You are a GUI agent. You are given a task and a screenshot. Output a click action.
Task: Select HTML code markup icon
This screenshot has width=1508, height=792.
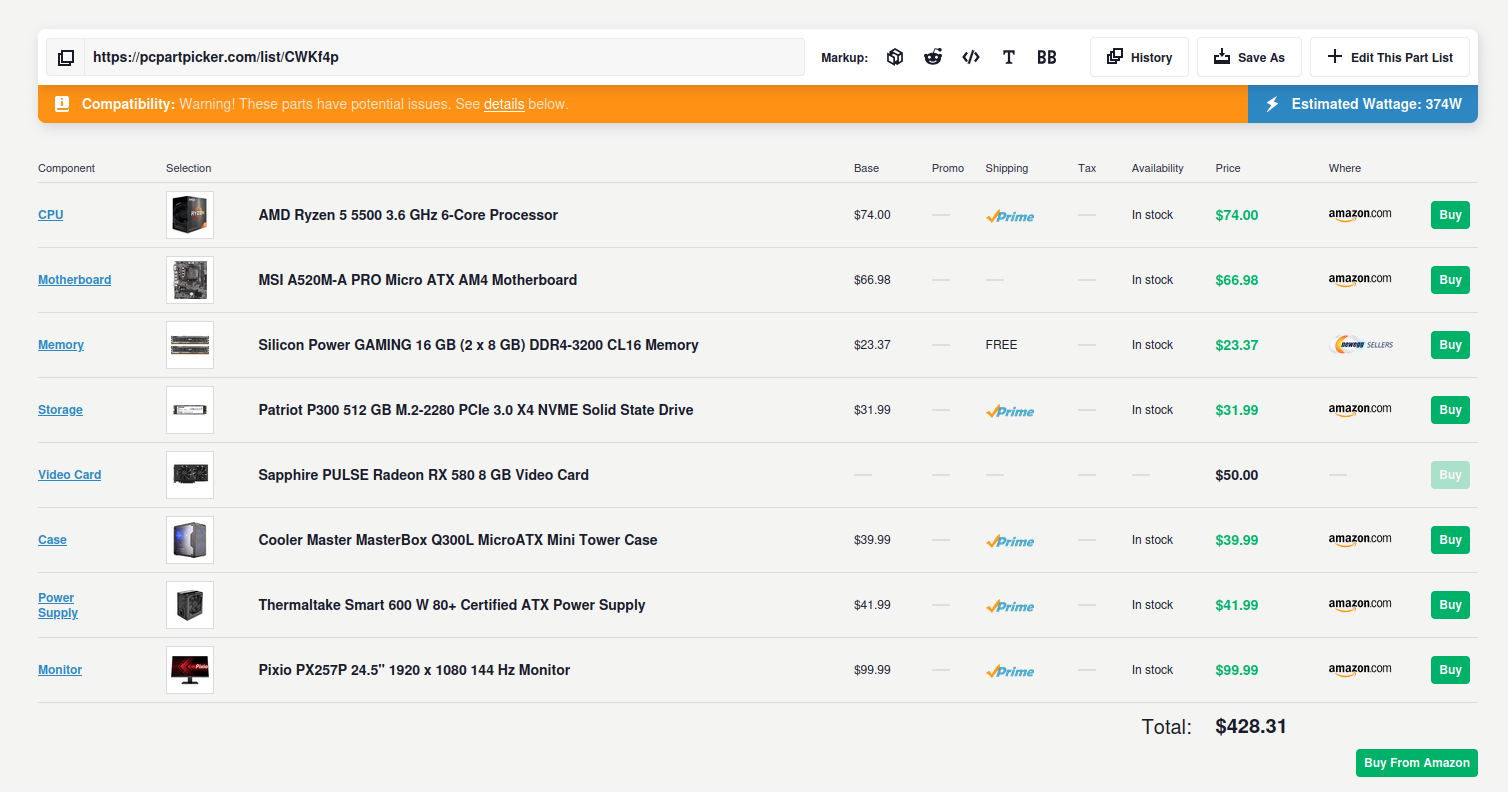(x=971, y=57)
